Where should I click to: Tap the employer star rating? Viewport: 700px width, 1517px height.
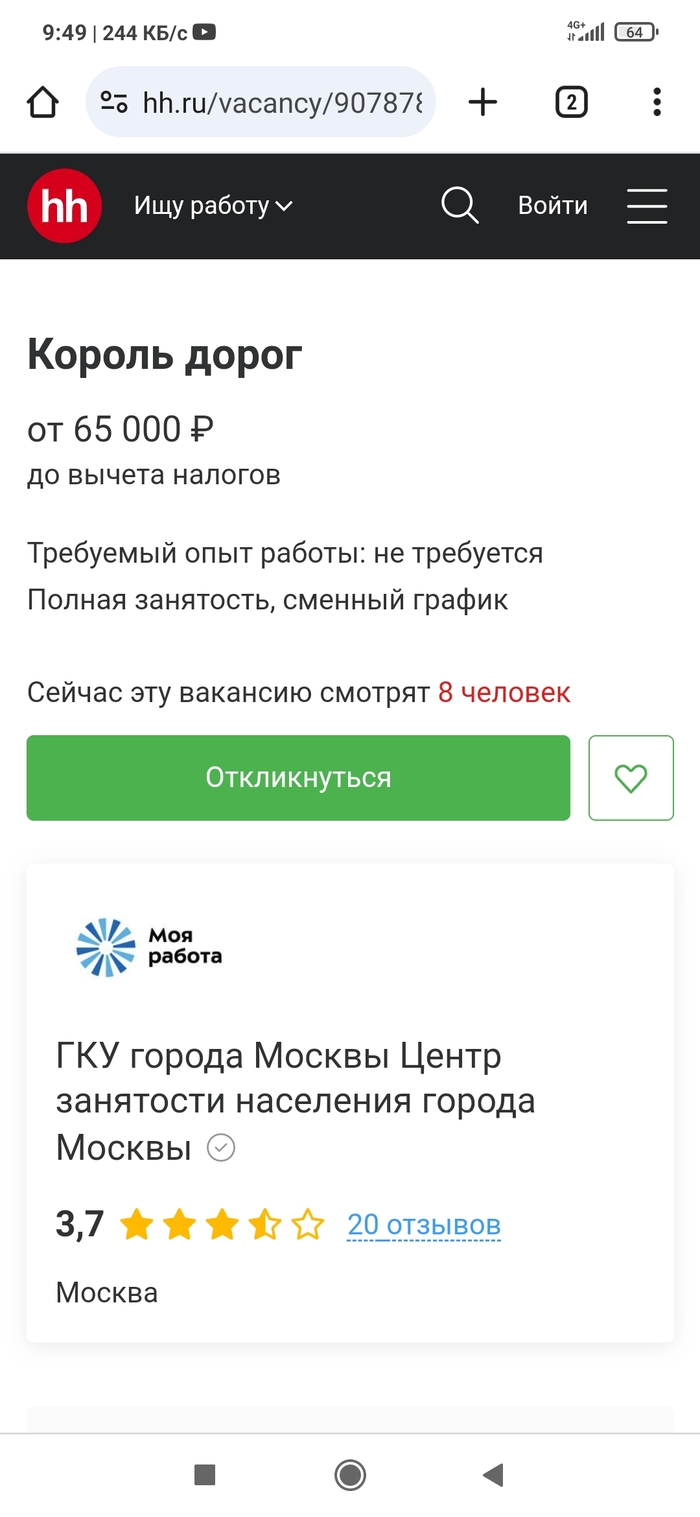coord(222,1224)
